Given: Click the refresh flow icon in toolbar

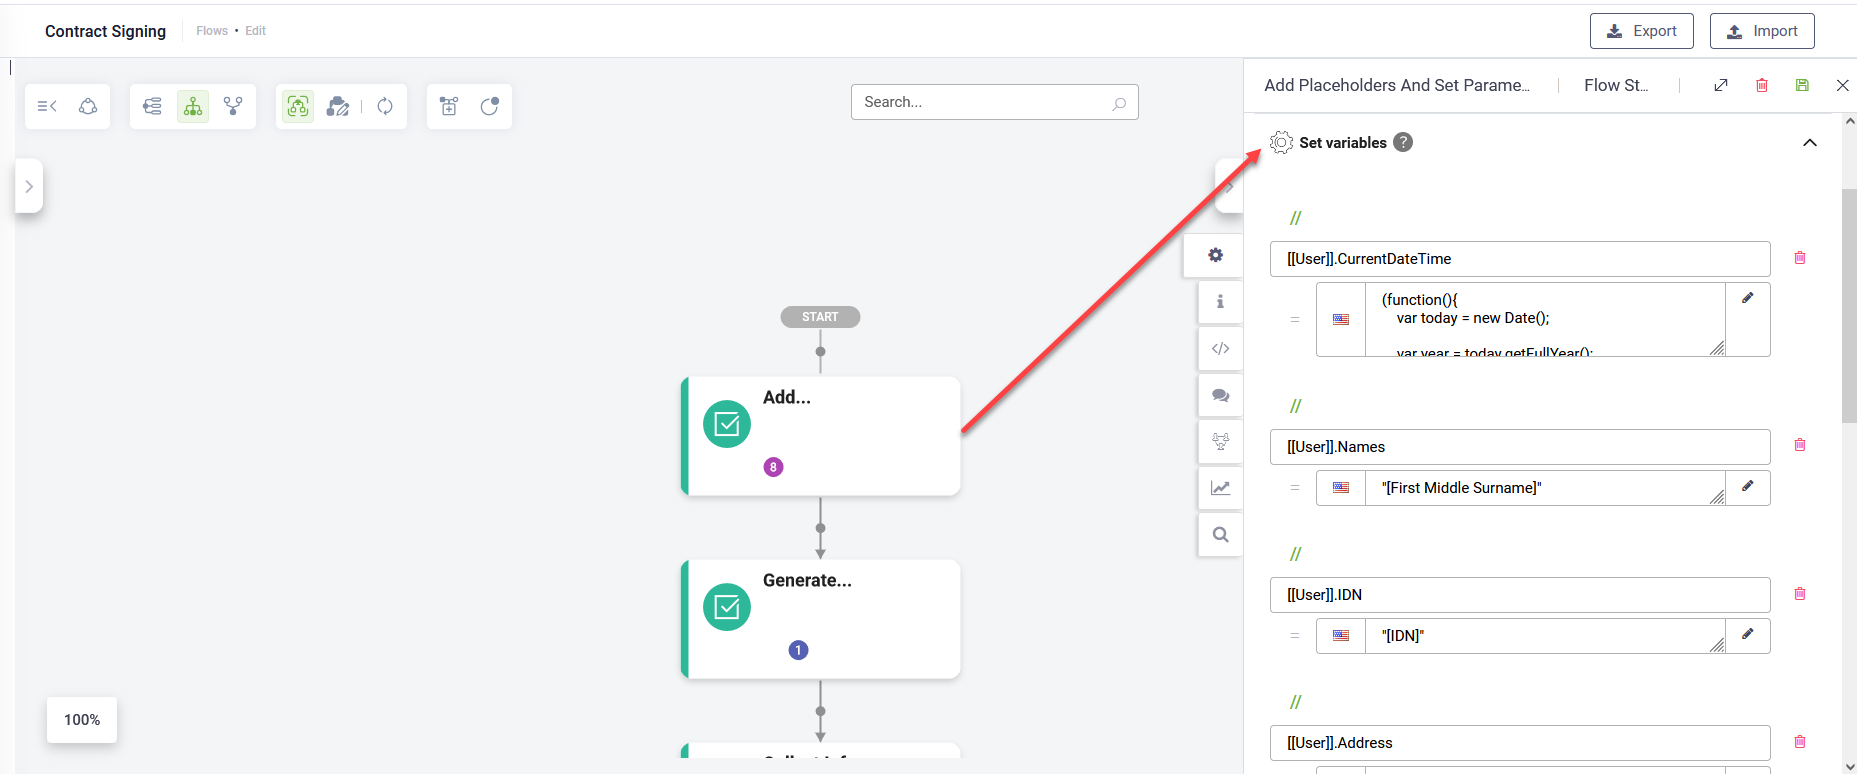Looking at the screenshot, I should [385, 106].
